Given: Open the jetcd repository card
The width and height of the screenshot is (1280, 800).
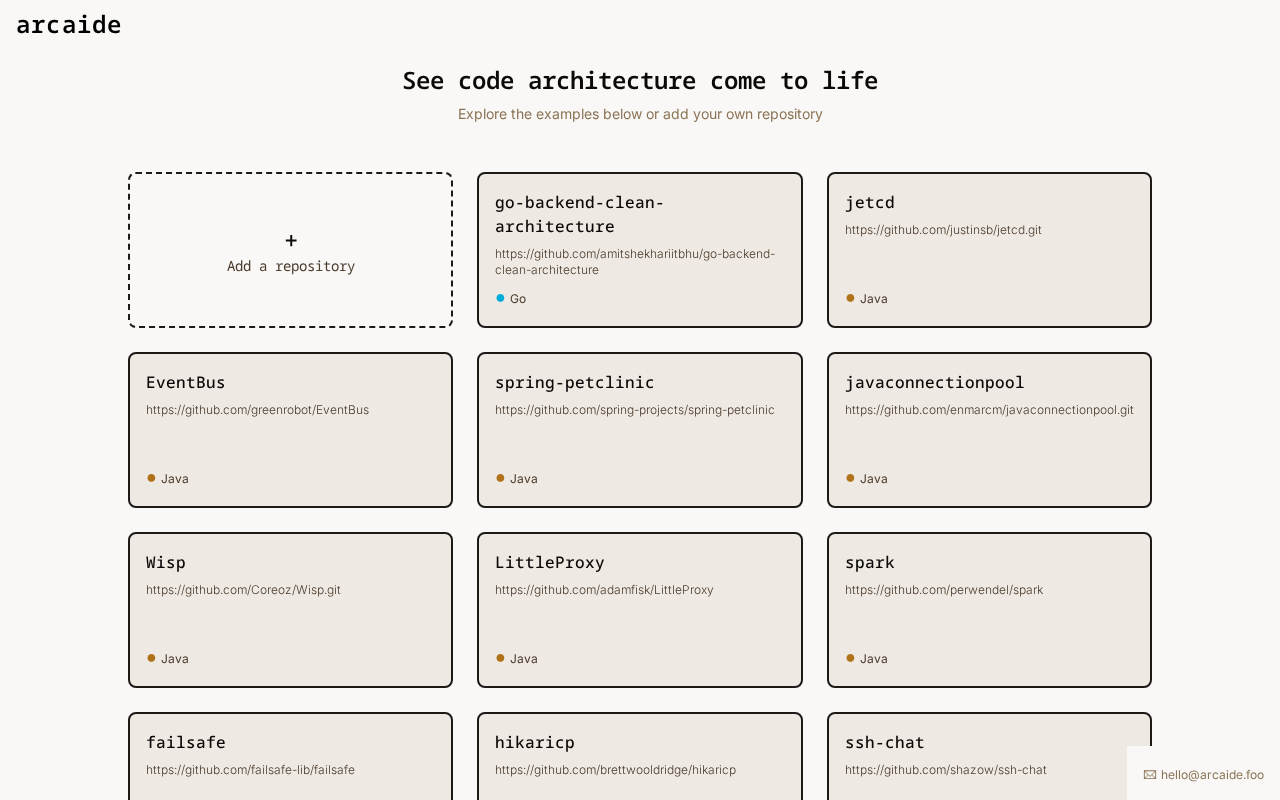Looking at the screenshot, I should 989,250.
